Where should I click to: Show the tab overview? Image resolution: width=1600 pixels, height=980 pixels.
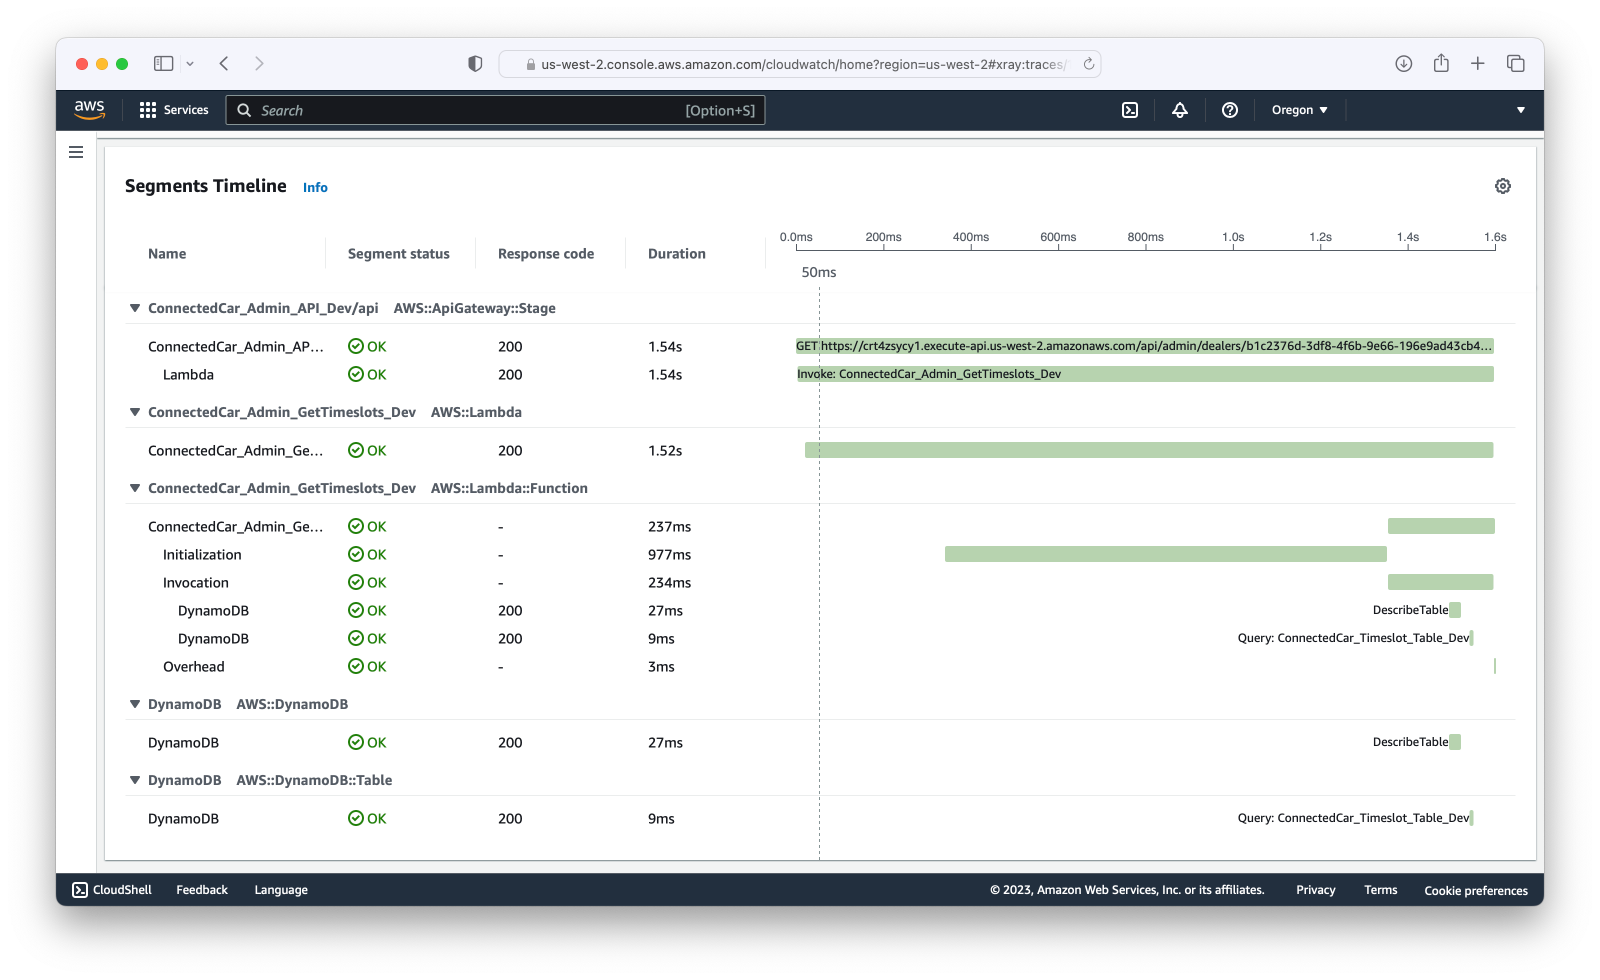[x=1516, y=63]
